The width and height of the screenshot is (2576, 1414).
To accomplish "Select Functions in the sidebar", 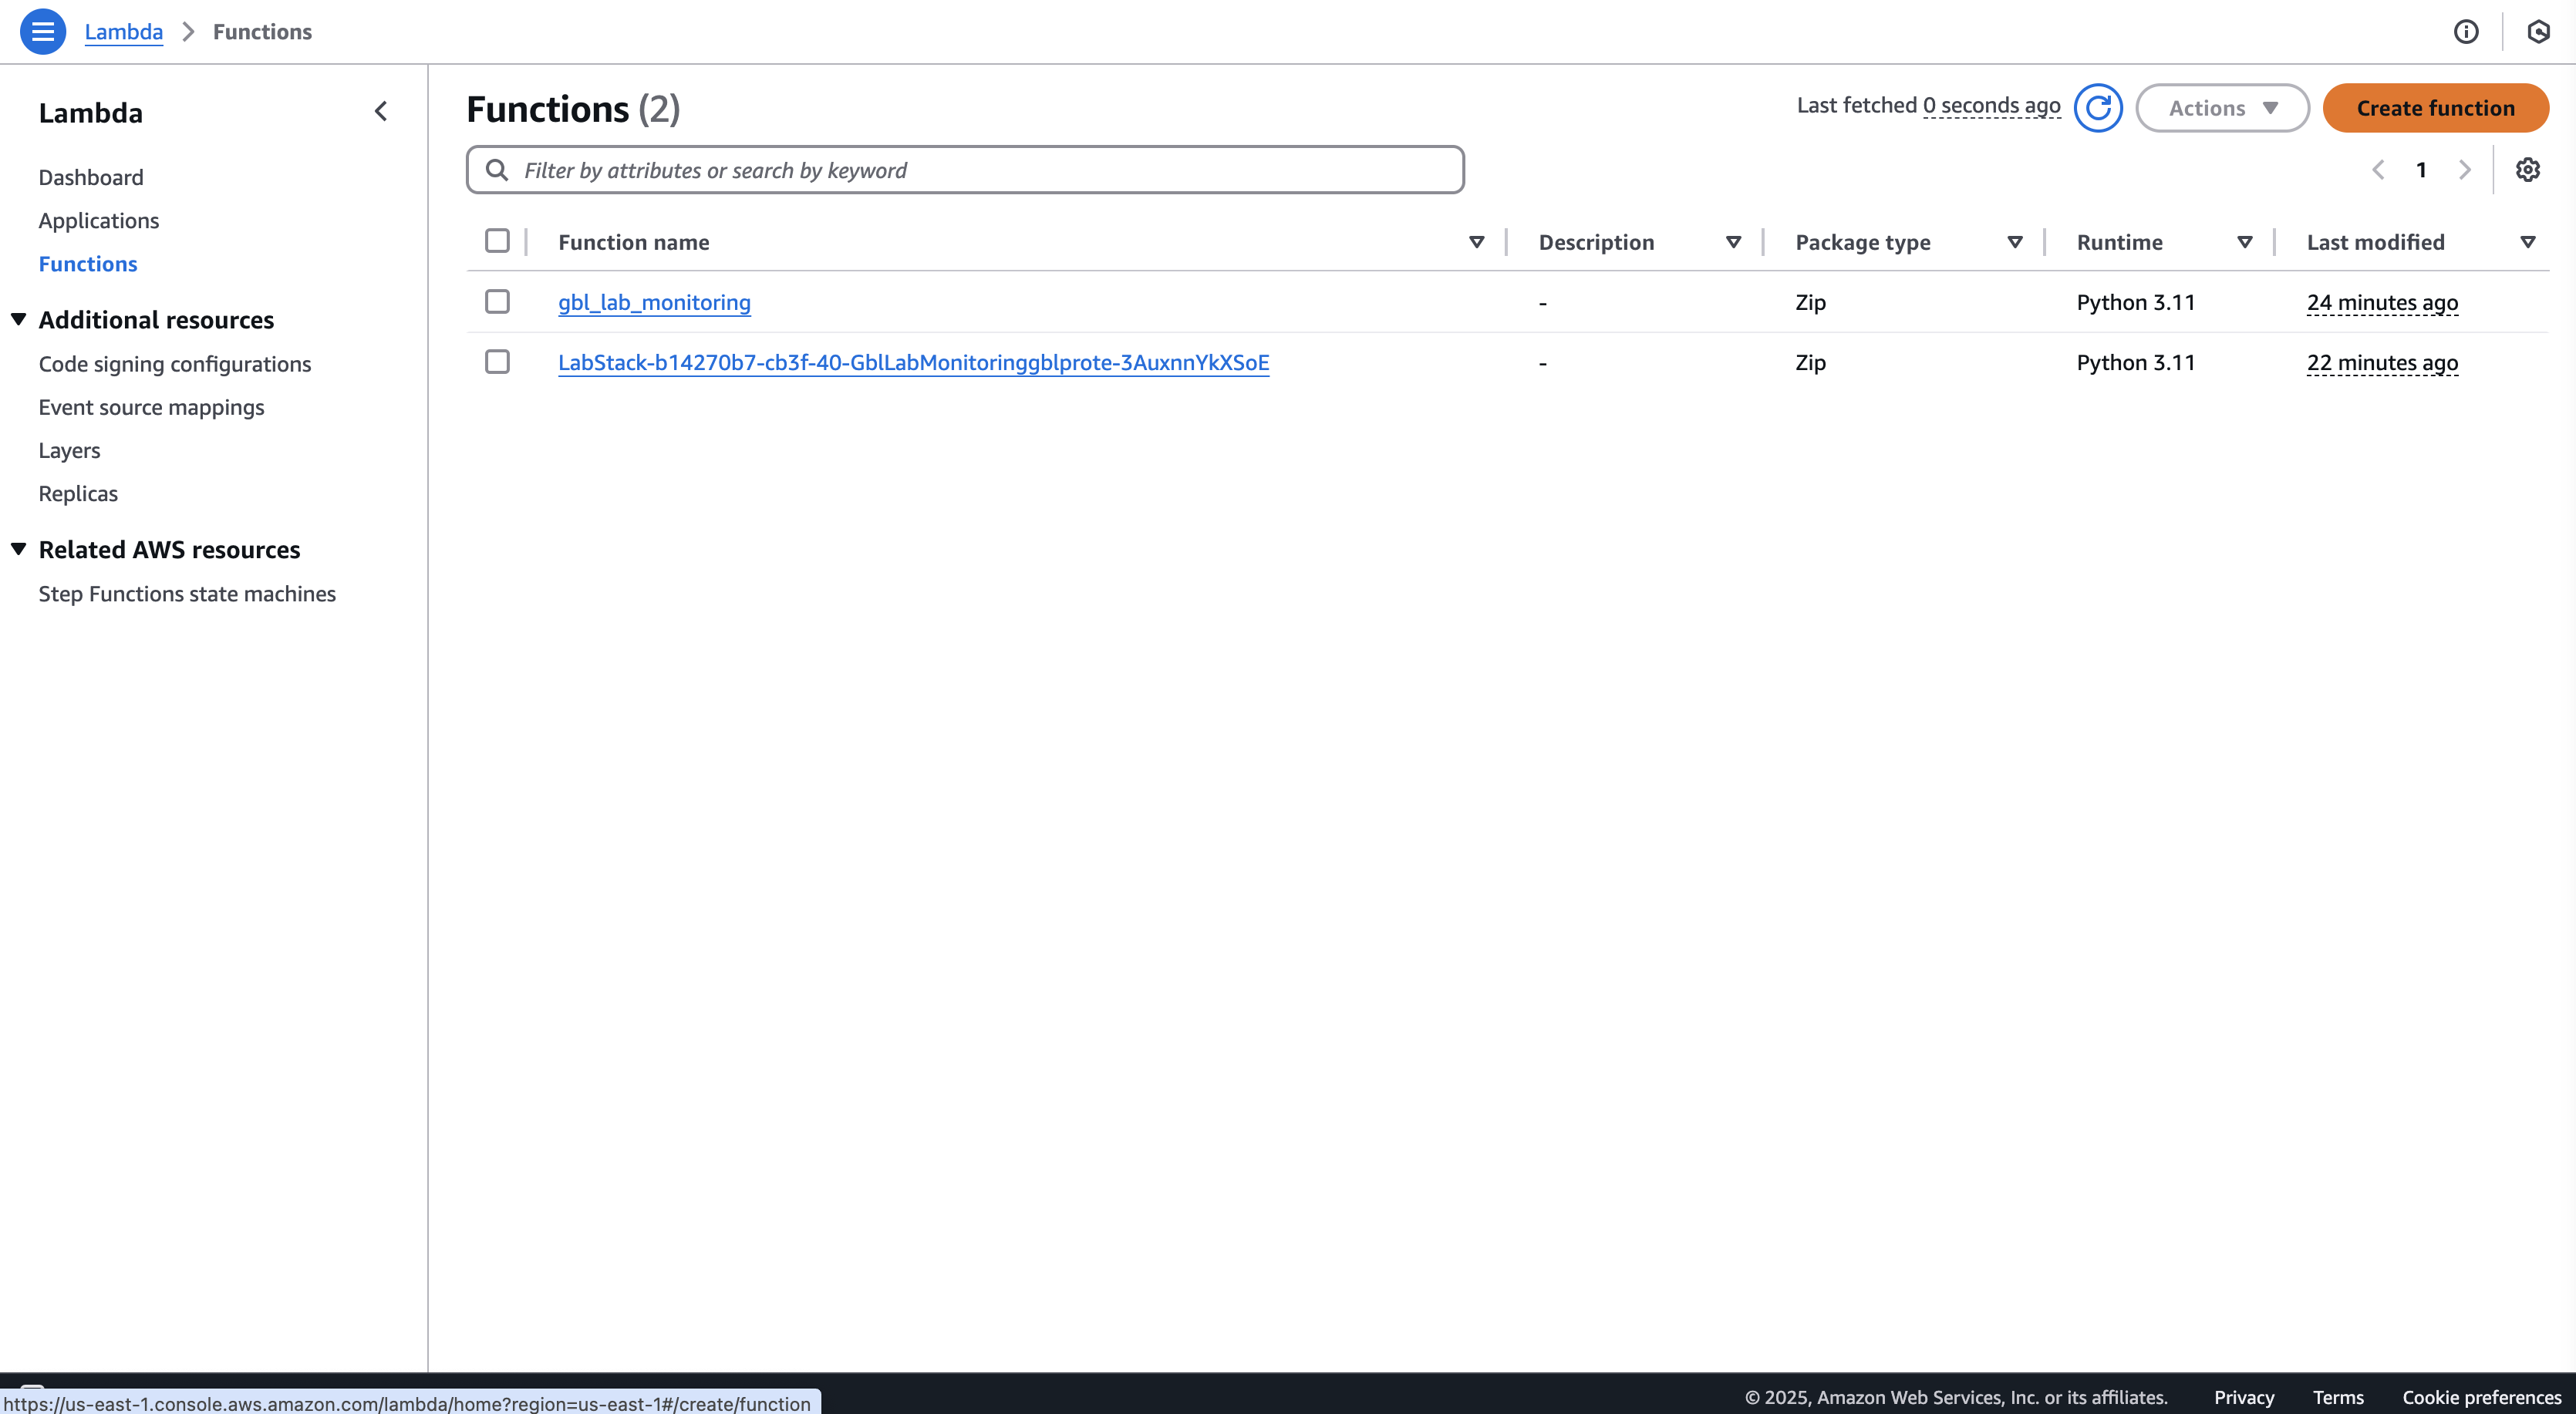I will 88,264.
